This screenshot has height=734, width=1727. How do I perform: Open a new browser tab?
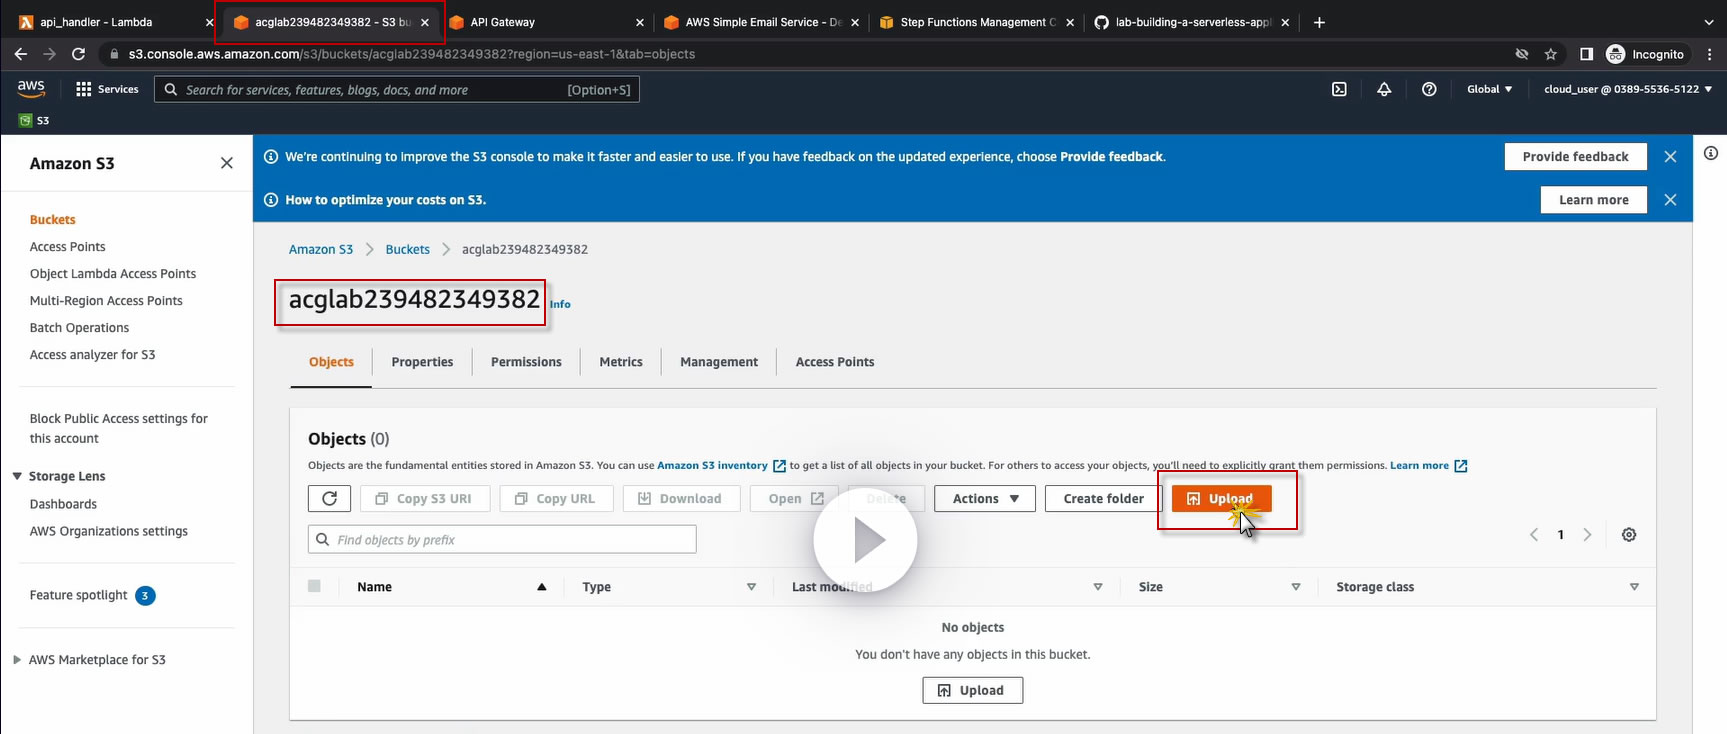[1319, 22]
